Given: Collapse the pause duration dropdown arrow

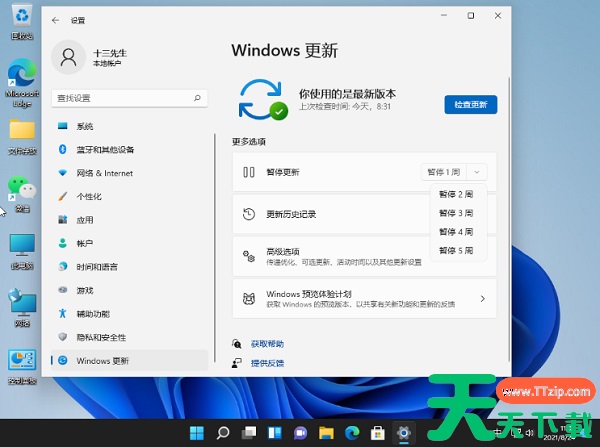Looking at the screenshot, I should (x=477, y=172).
